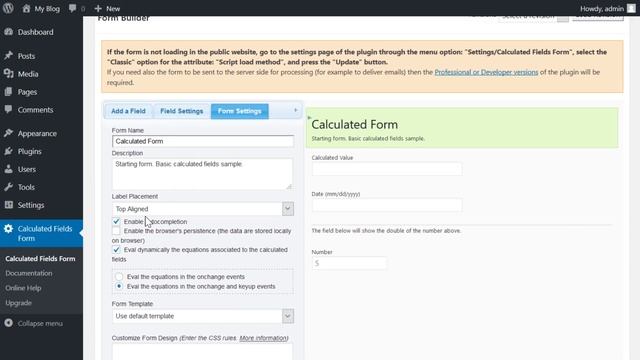Open the Calculated Fields Form submenu item
640x360 pixels.
coord(40,258)
